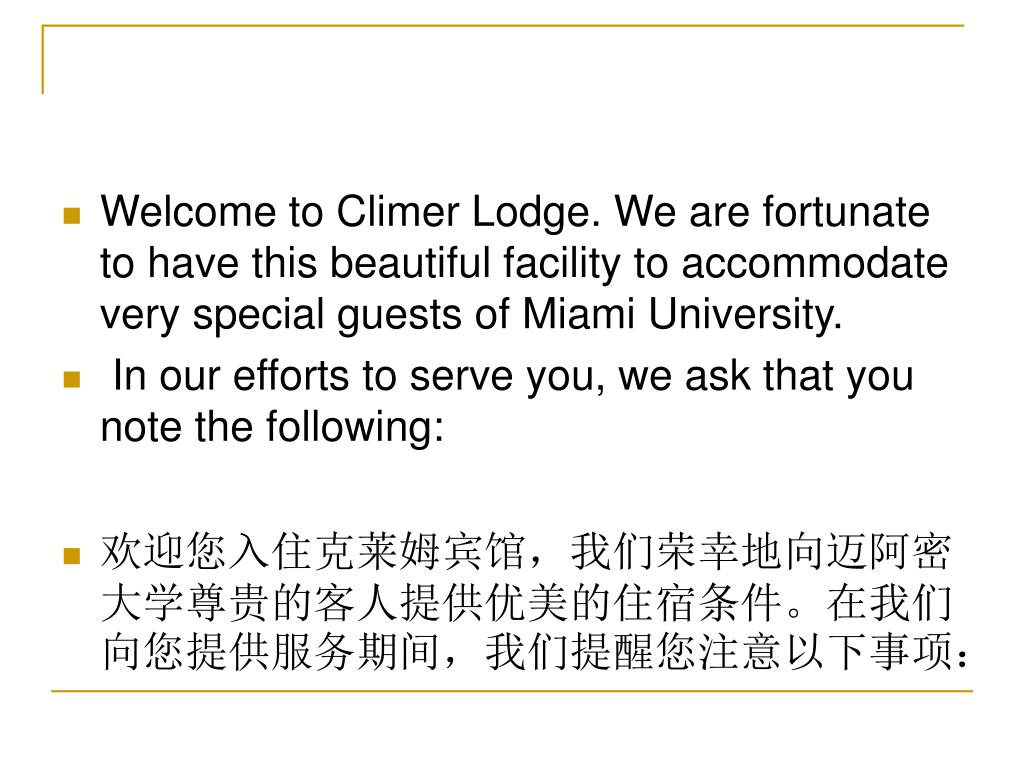Click the words 'Climer Lodge' in first line

(468, 214)
